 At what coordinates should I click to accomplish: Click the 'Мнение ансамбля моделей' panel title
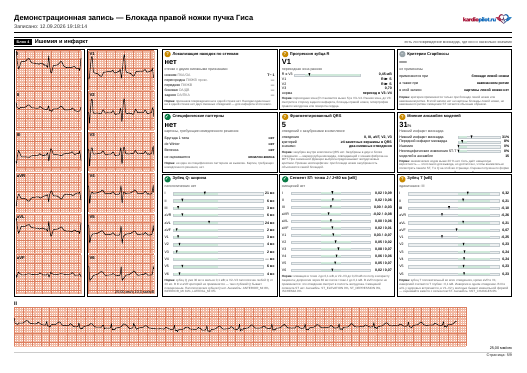tap(434, 116)
